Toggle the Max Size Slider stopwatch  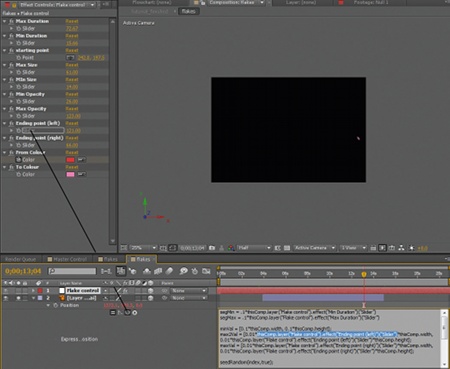tap(19, 72)
